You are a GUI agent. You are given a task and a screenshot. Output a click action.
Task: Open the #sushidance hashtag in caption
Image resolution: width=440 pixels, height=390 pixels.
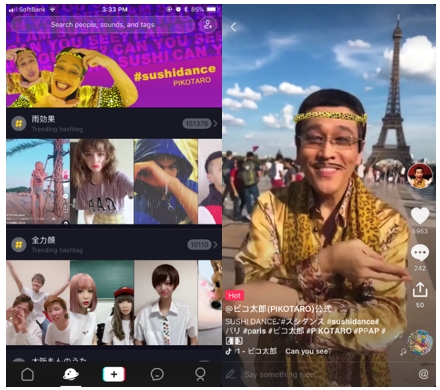(x=353, y=322)
